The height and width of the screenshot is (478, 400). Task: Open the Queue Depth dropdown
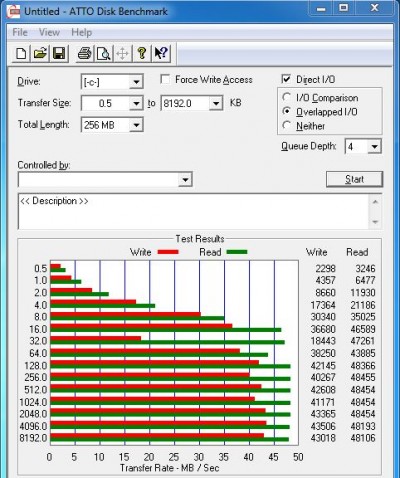[x=374, y=146]
